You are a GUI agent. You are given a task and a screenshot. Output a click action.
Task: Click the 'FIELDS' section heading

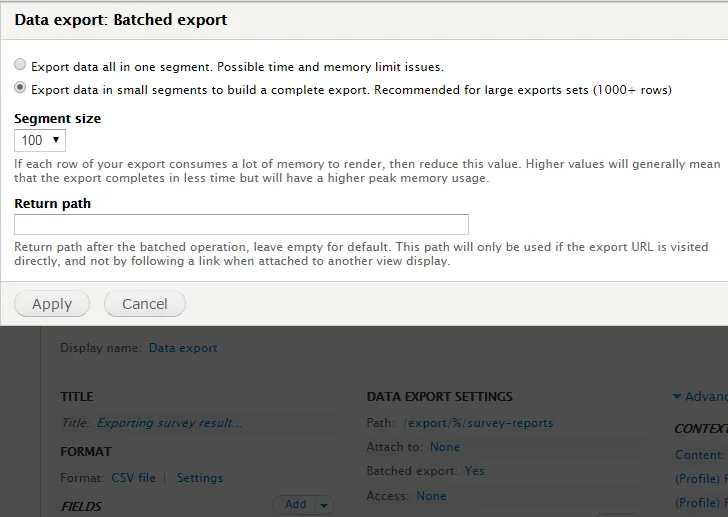(81, 506)
